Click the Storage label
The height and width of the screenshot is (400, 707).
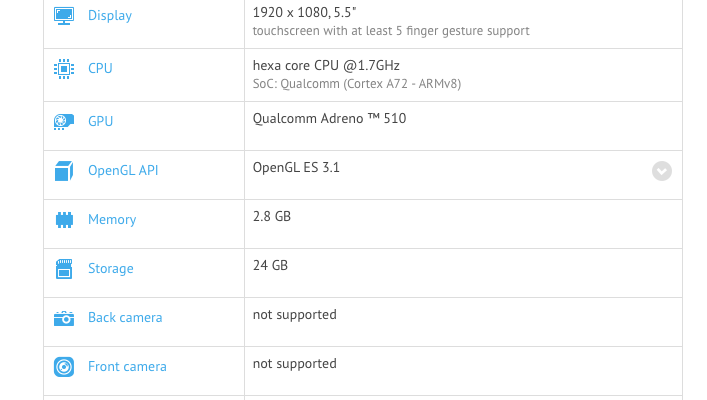coord(110,269)
